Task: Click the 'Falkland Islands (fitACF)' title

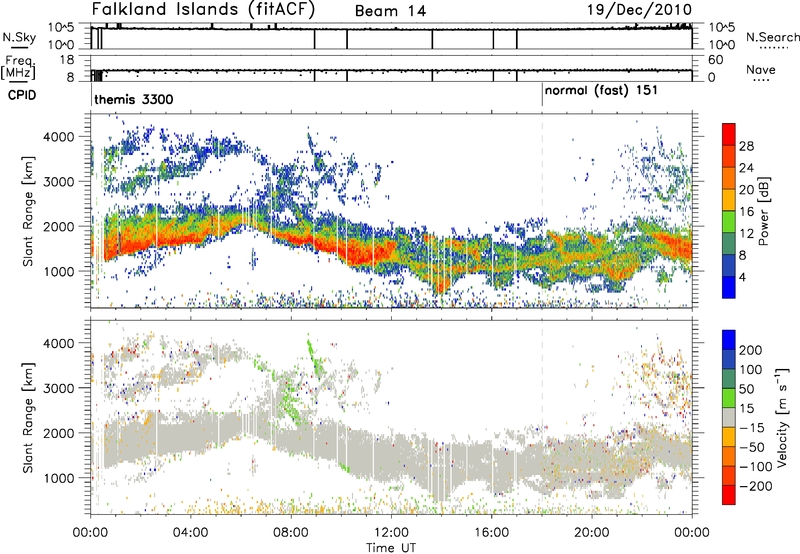Action: [203, 10]
